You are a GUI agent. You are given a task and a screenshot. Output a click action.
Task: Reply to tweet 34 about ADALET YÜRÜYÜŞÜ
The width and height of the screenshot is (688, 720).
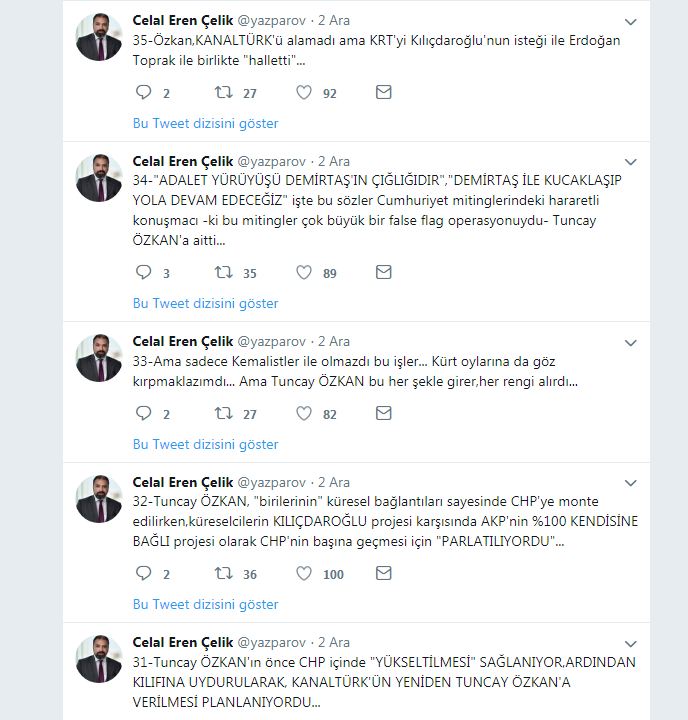(x=143, y=272)
